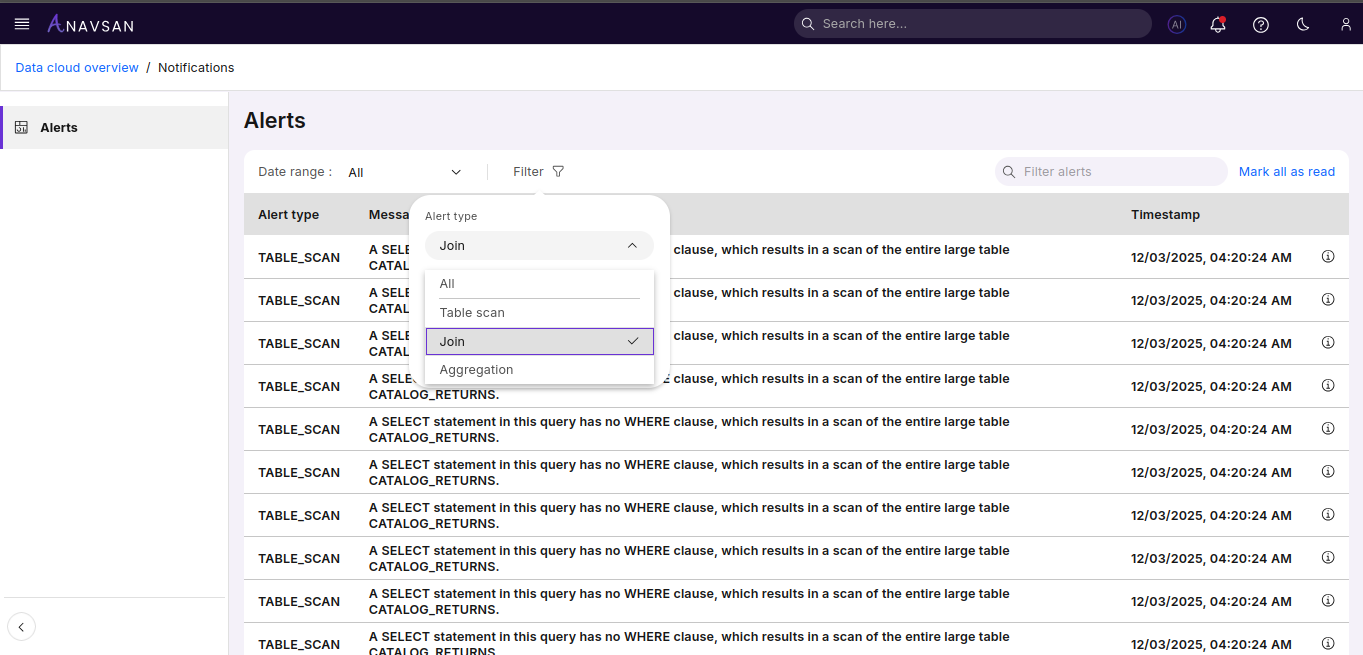The height and width of the screenshot is (655, 1363).
Task: Open the notifications bell
Action: click(x=1218, y=25)
